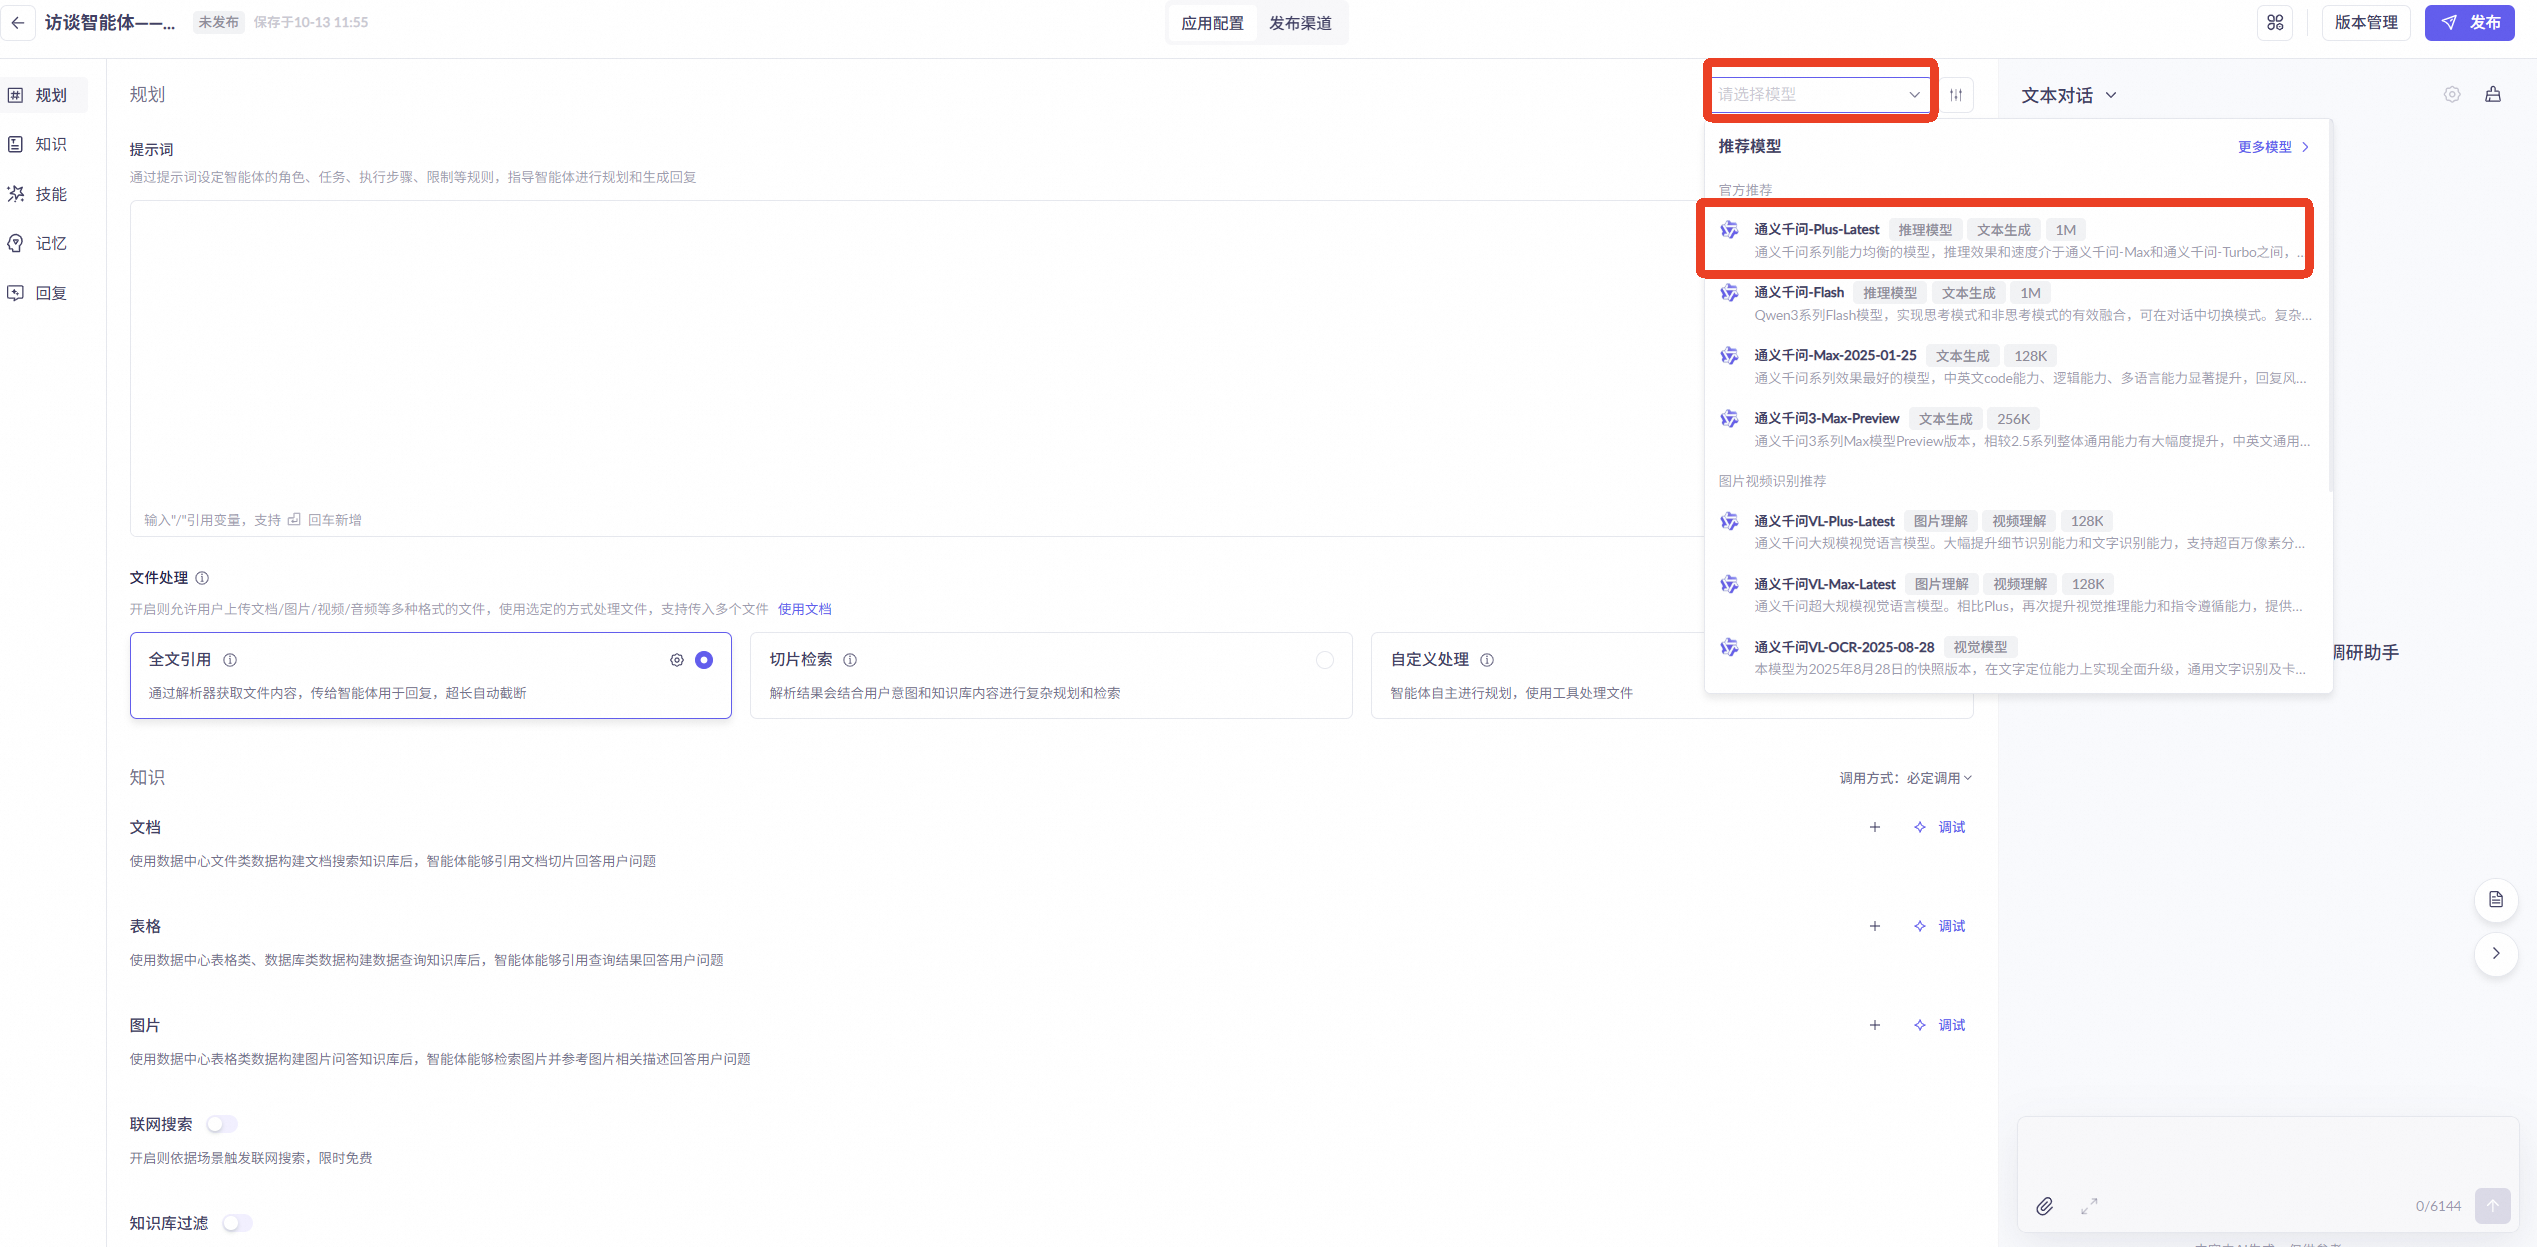This screenshot has height=1247, width=2537.
Task: Open 全文引用 settings gear icon
Action: [x=677, y=660]
